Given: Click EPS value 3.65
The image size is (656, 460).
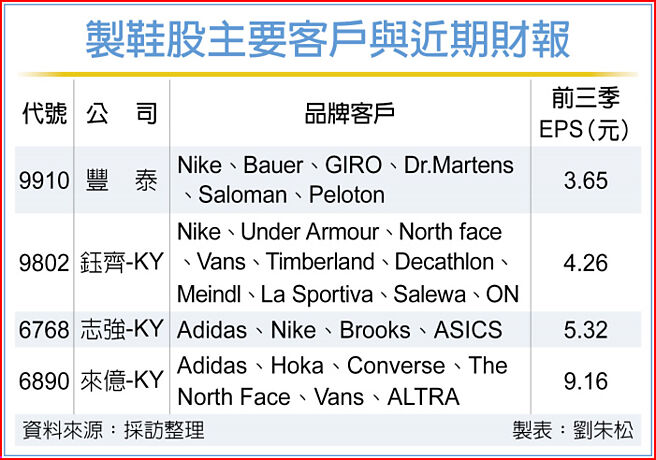Looking at the screenshot, I should tap(586, 180).
